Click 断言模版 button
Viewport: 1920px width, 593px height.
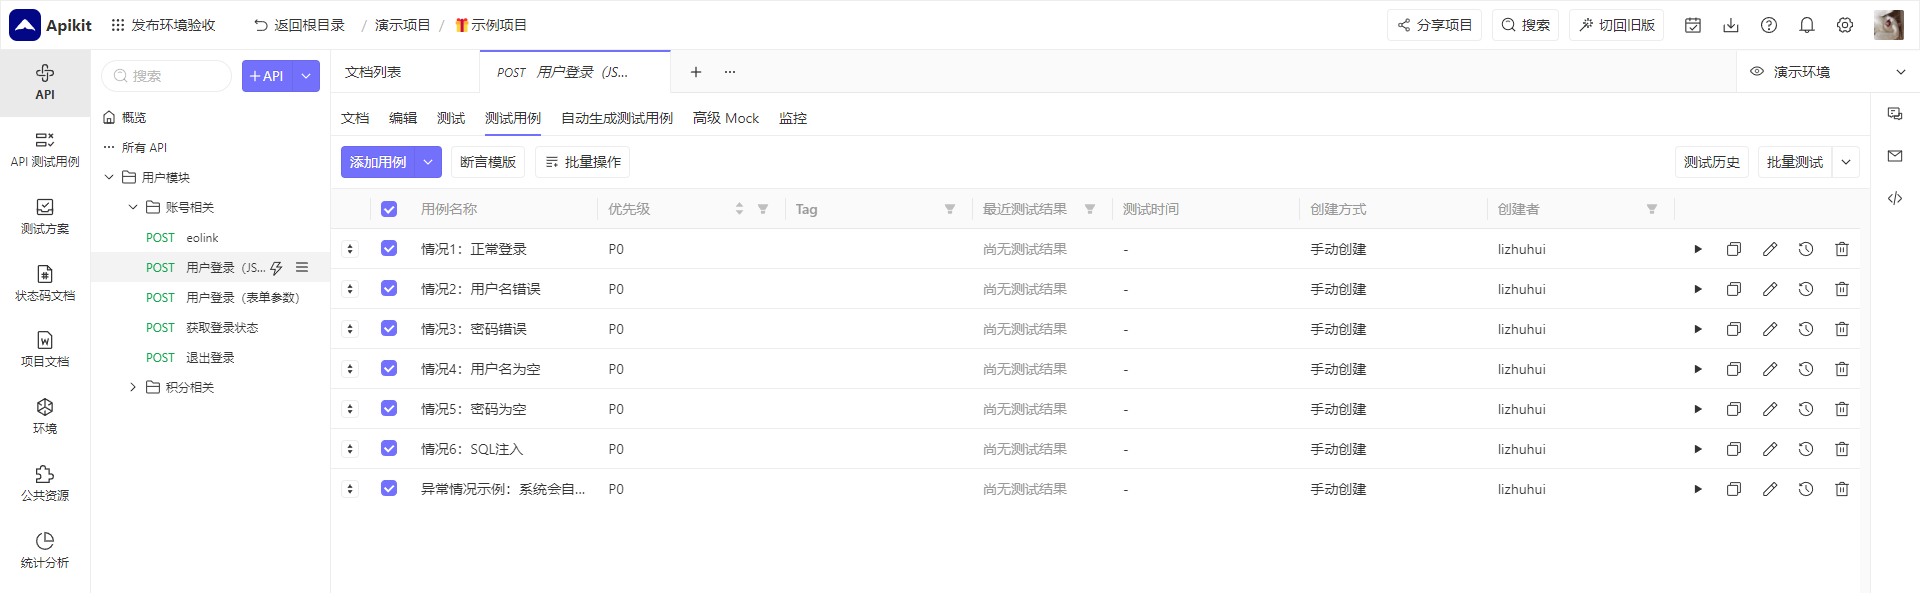[x=488, y=162]
